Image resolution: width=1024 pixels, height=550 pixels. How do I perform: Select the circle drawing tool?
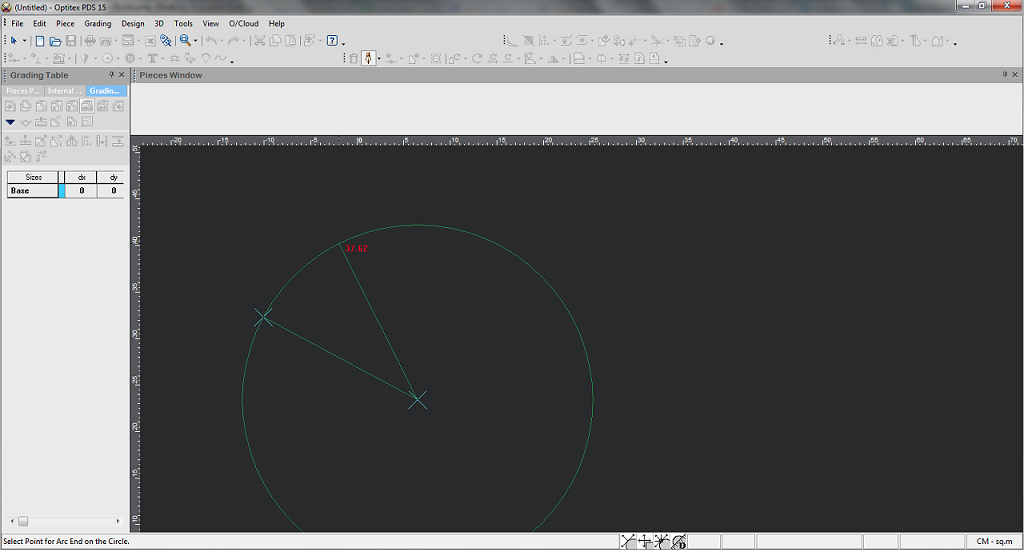click(107, 58)
